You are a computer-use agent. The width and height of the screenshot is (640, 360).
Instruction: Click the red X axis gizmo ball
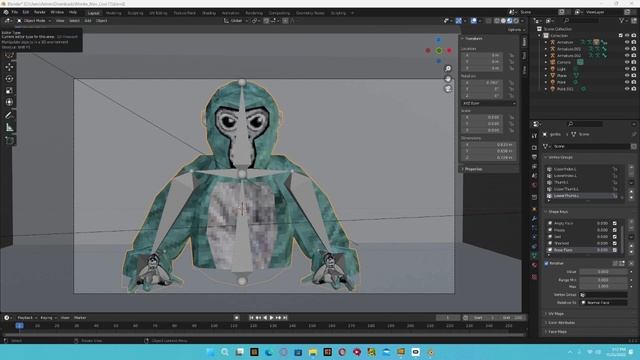449,51
